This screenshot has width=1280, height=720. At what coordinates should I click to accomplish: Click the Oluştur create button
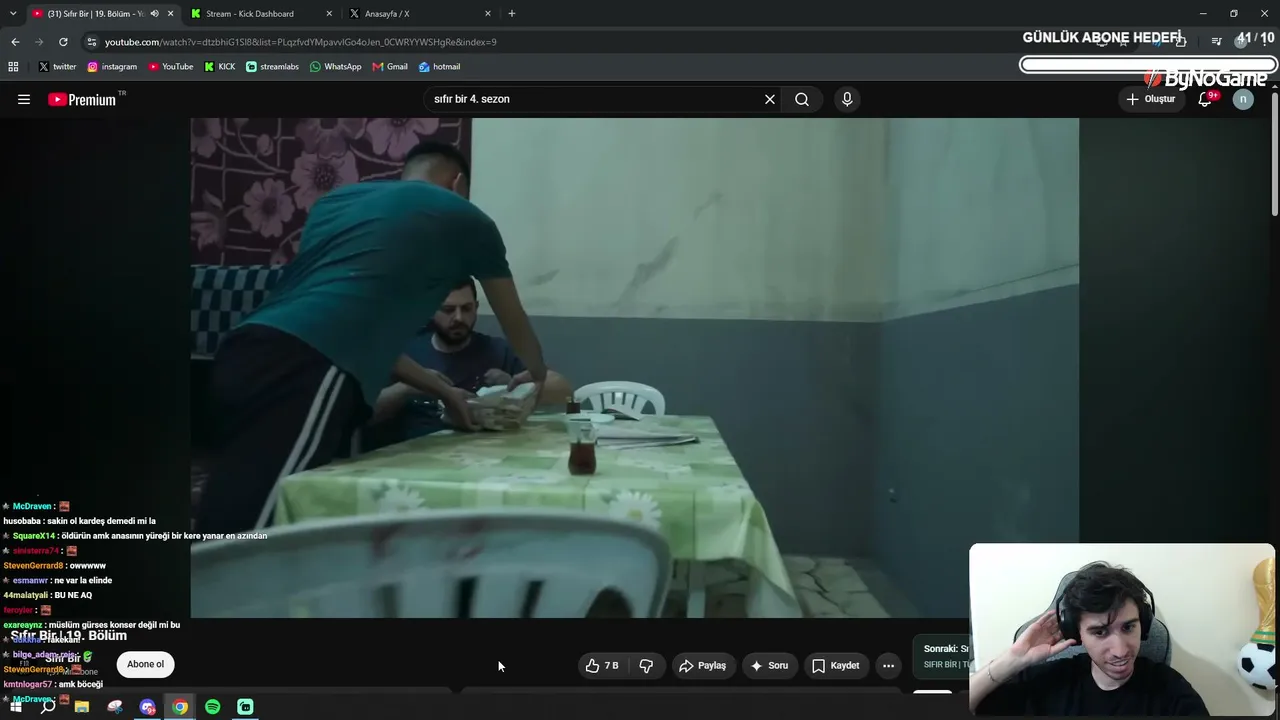[x=1151, y=99]
